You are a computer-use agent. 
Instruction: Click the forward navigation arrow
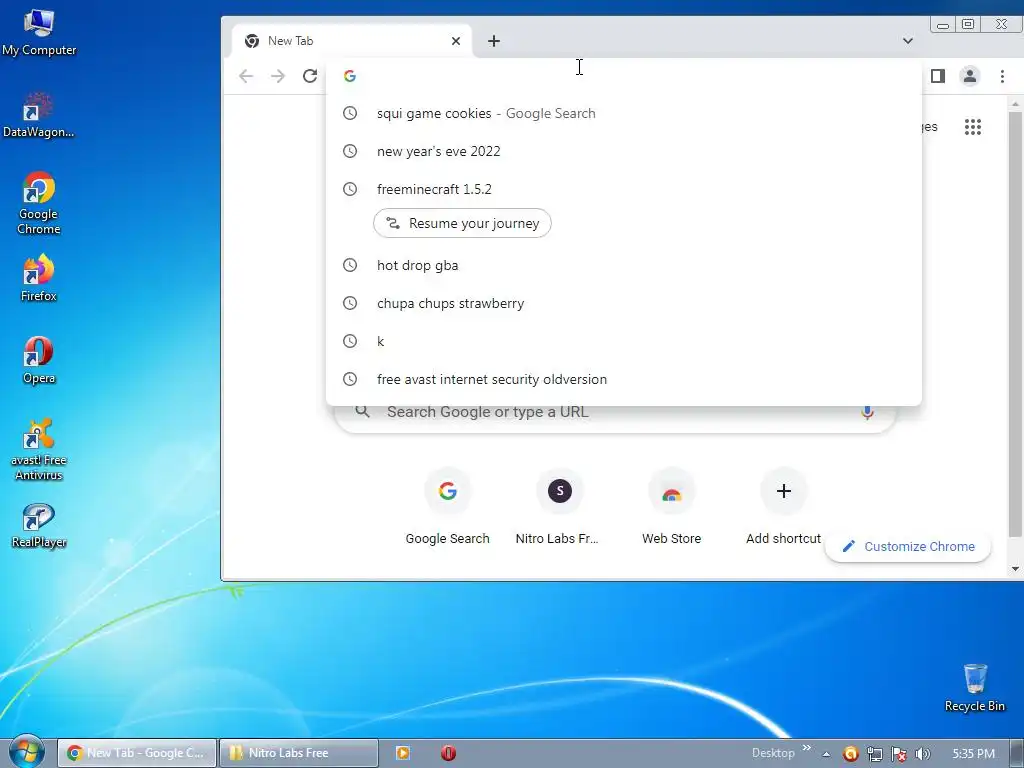coord(278,76)
